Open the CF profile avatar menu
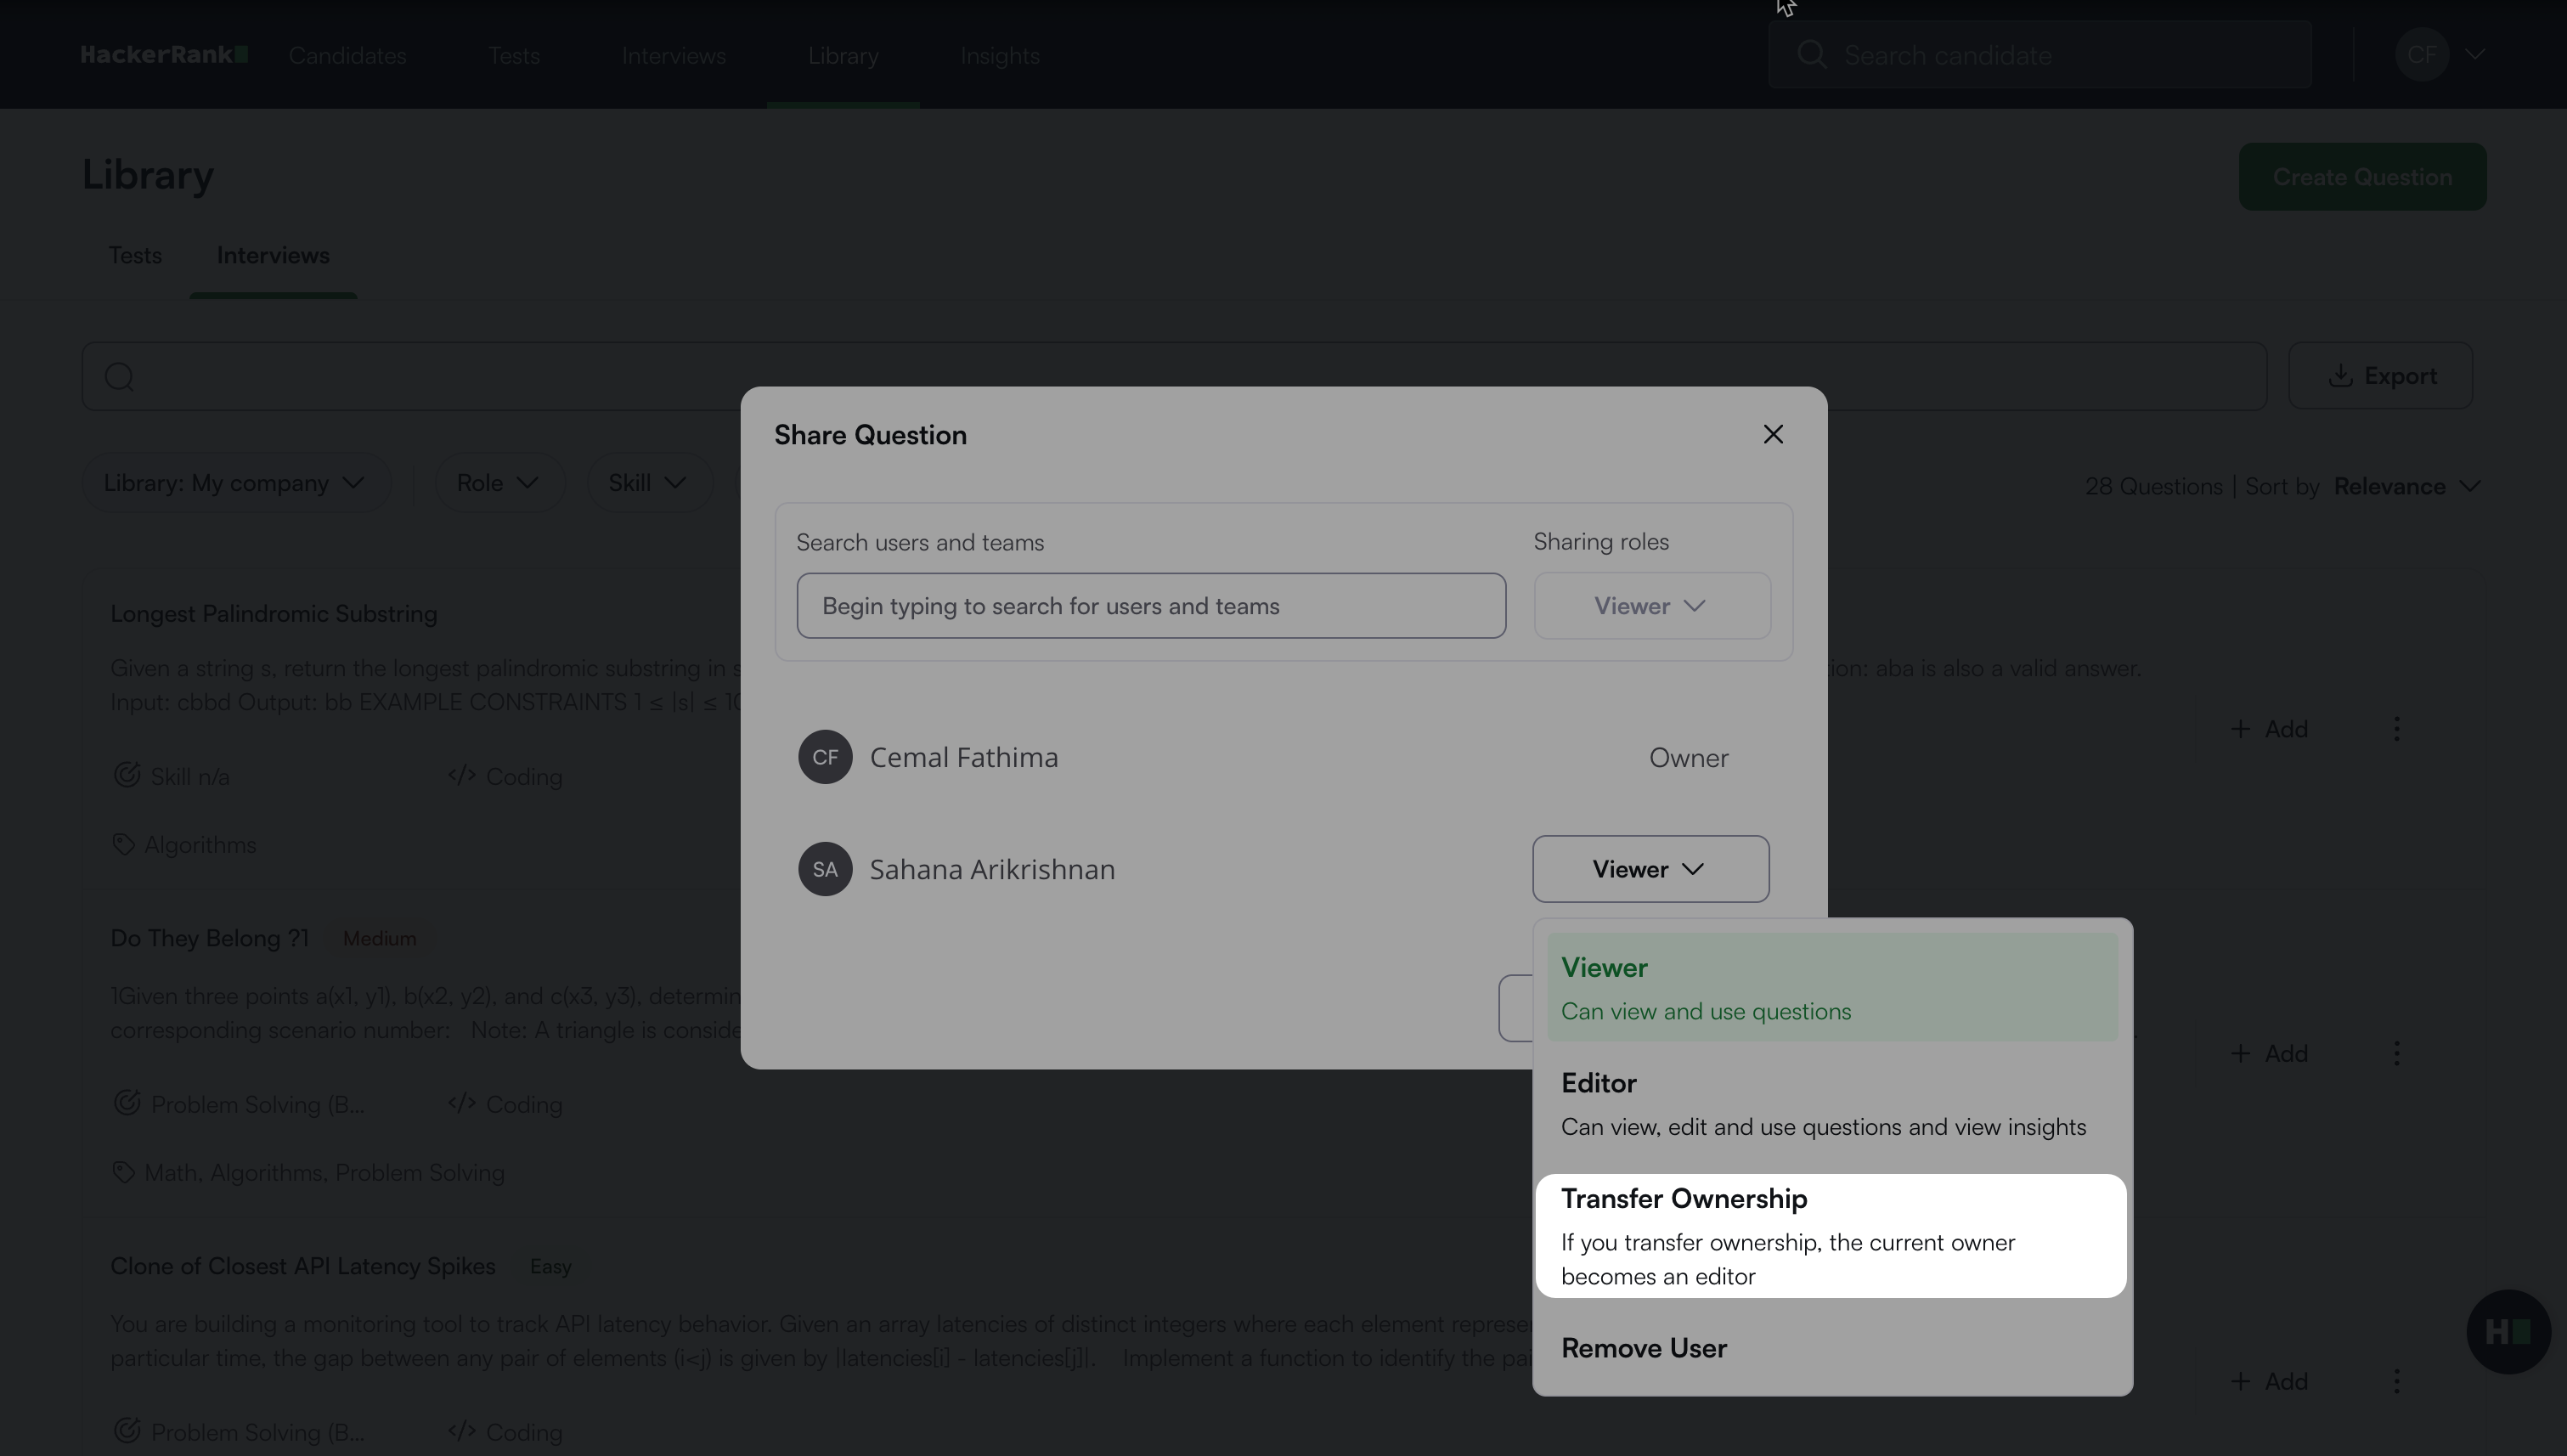The height and width of the screenshot is (1456, 2567). pos(2421,55)
